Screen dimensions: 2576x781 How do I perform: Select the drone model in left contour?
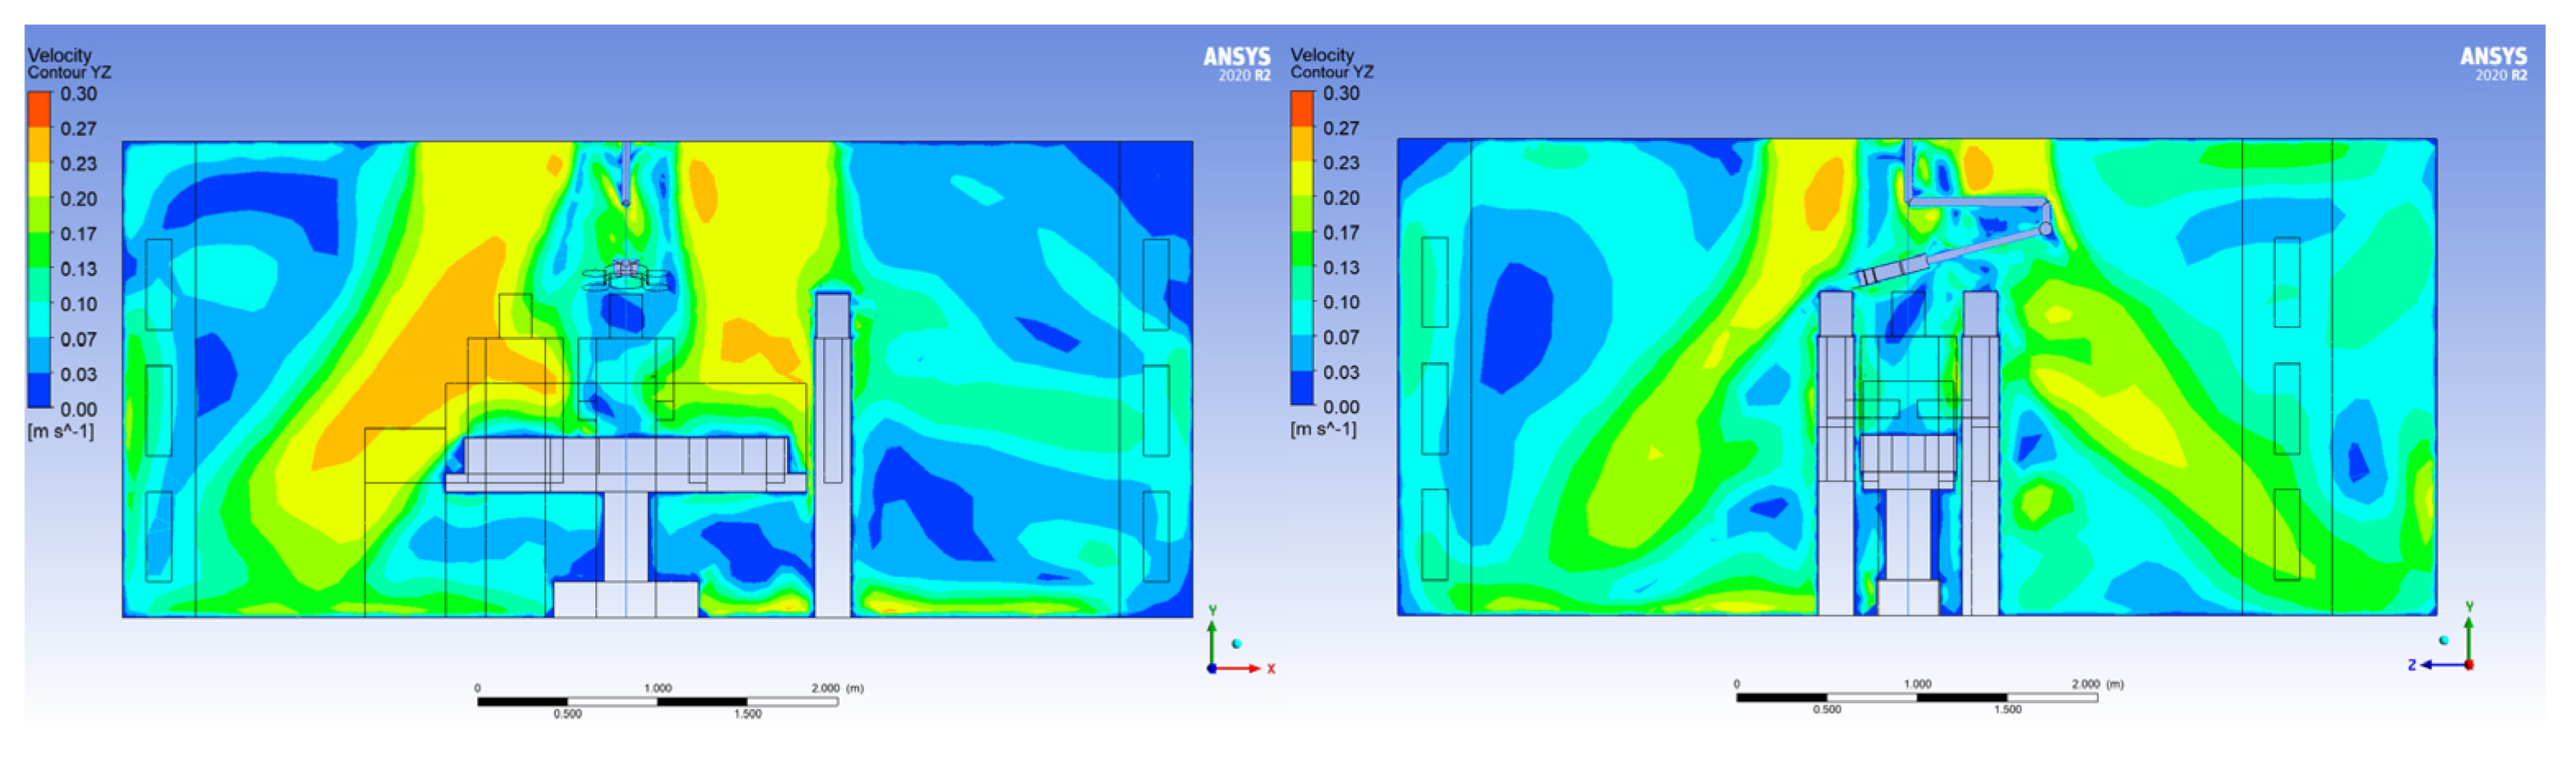(x=626, y=274)
